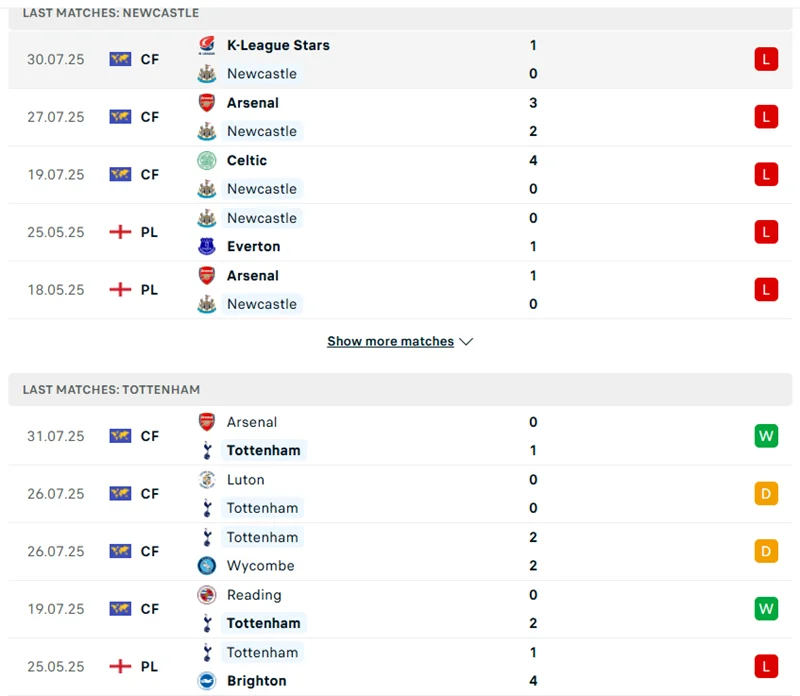This screenshot has width=800, height=696.
Task: Select the Last Matches: Tottenham header
Action: tap(111, 389)
